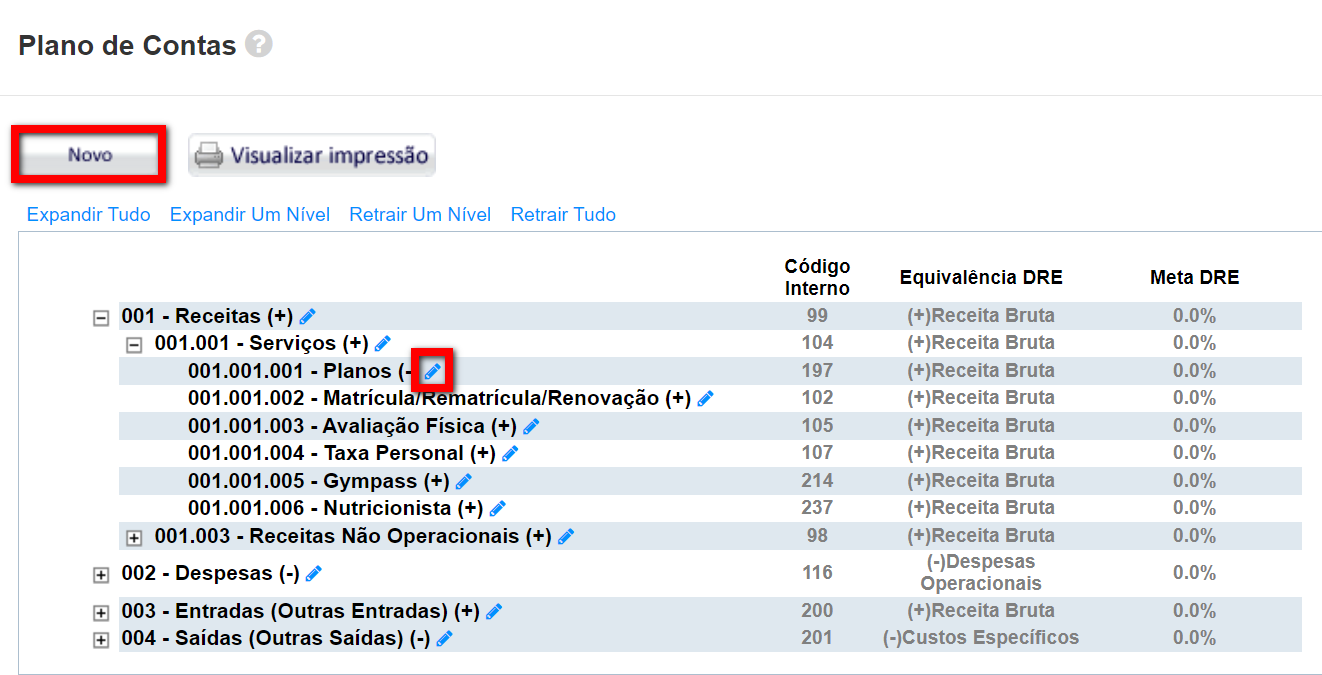Collapse the 001.001 - Serviços node

[134, 345]
